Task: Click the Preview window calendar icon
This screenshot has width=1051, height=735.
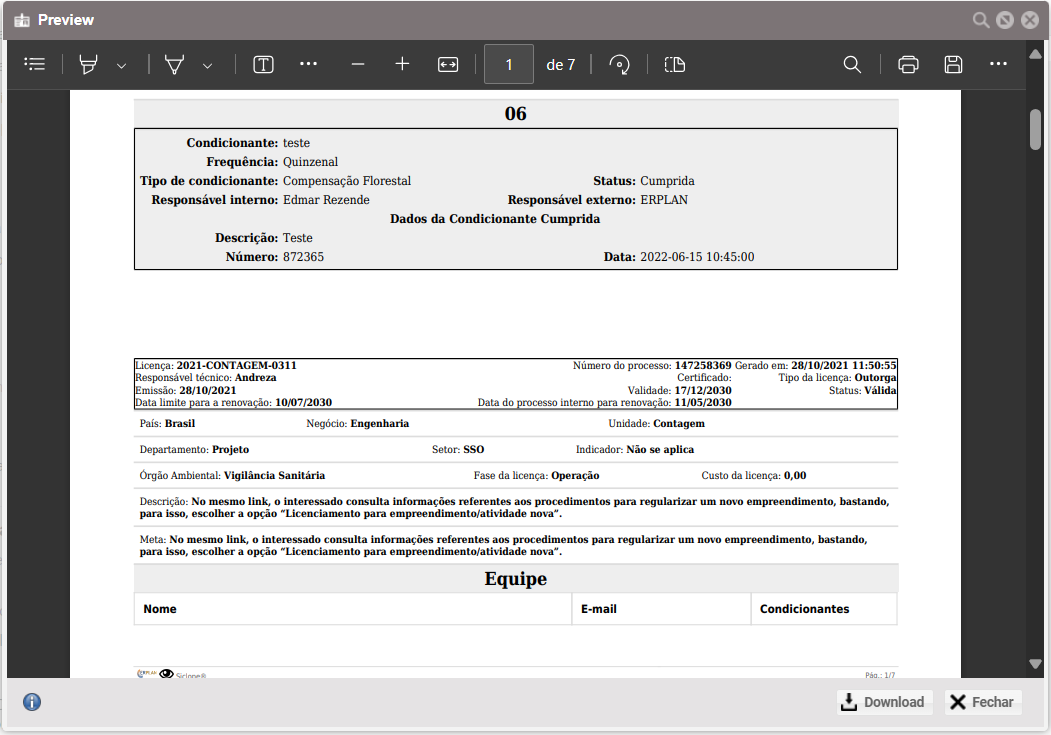Action: pos(22,20)
